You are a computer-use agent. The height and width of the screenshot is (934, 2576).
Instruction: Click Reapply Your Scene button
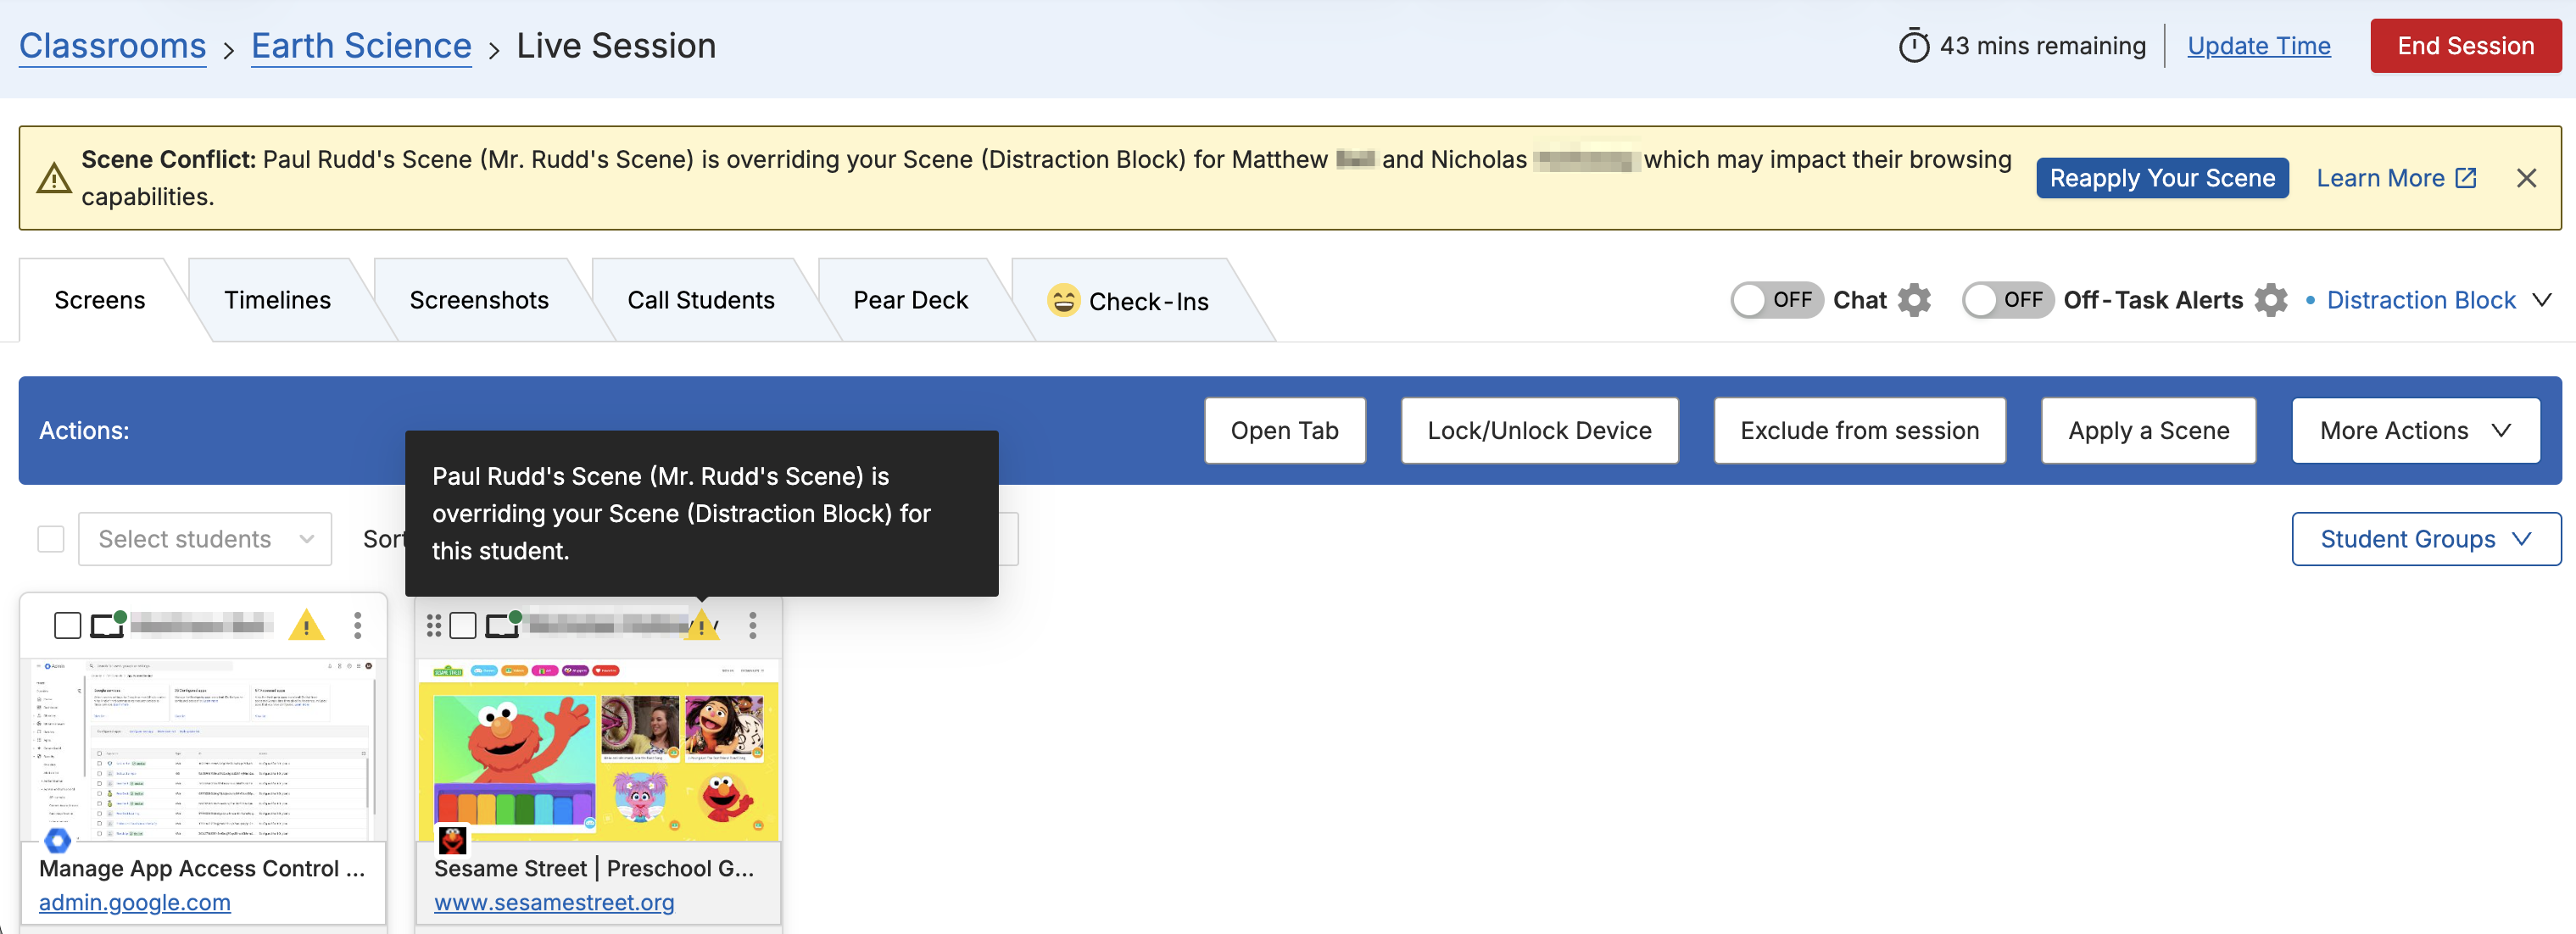point(2161,178)
